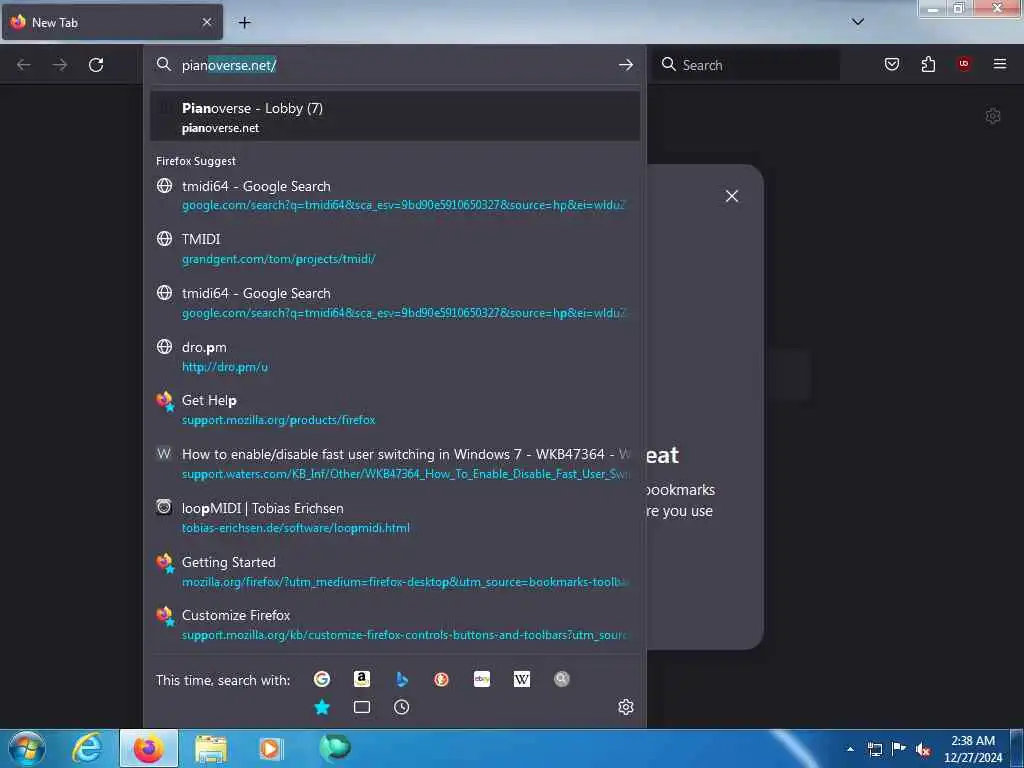
Task: Open the uBlock Origin extension icon
Action: 964,64
